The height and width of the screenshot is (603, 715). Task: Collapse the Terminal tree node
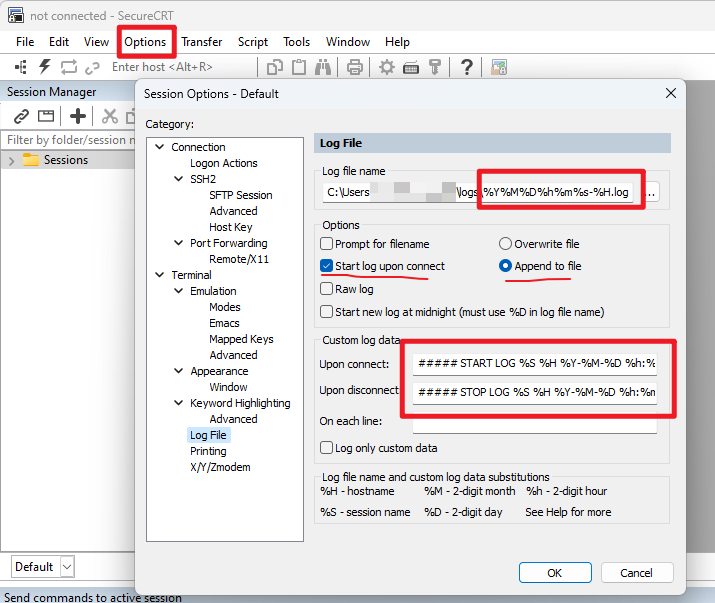[160, 275]
